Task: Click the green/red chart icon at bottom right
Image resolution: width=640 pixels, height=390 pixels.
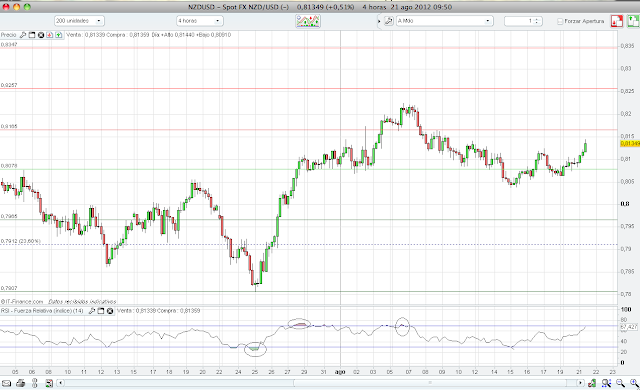Action: coord(592,383)
